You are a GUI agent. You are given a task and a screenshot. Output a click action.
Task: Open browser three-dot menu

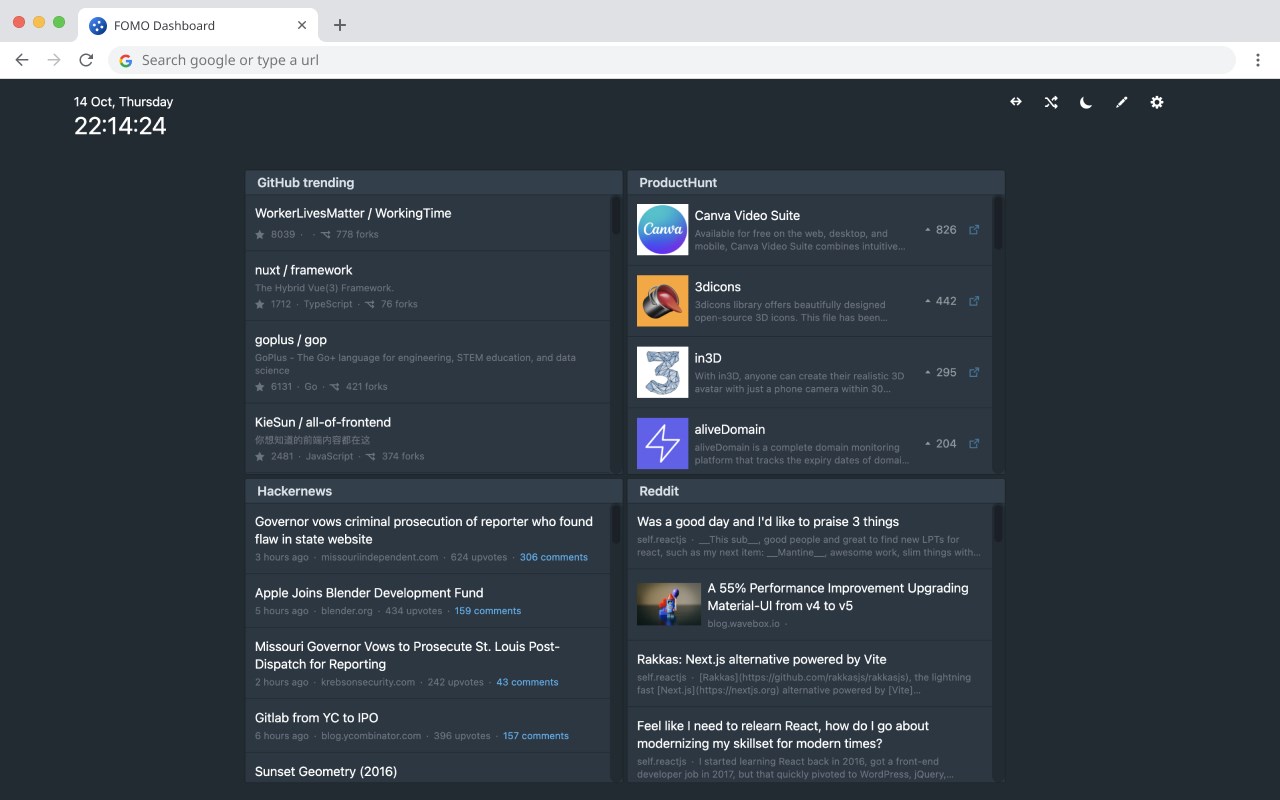coord(1258,60)
